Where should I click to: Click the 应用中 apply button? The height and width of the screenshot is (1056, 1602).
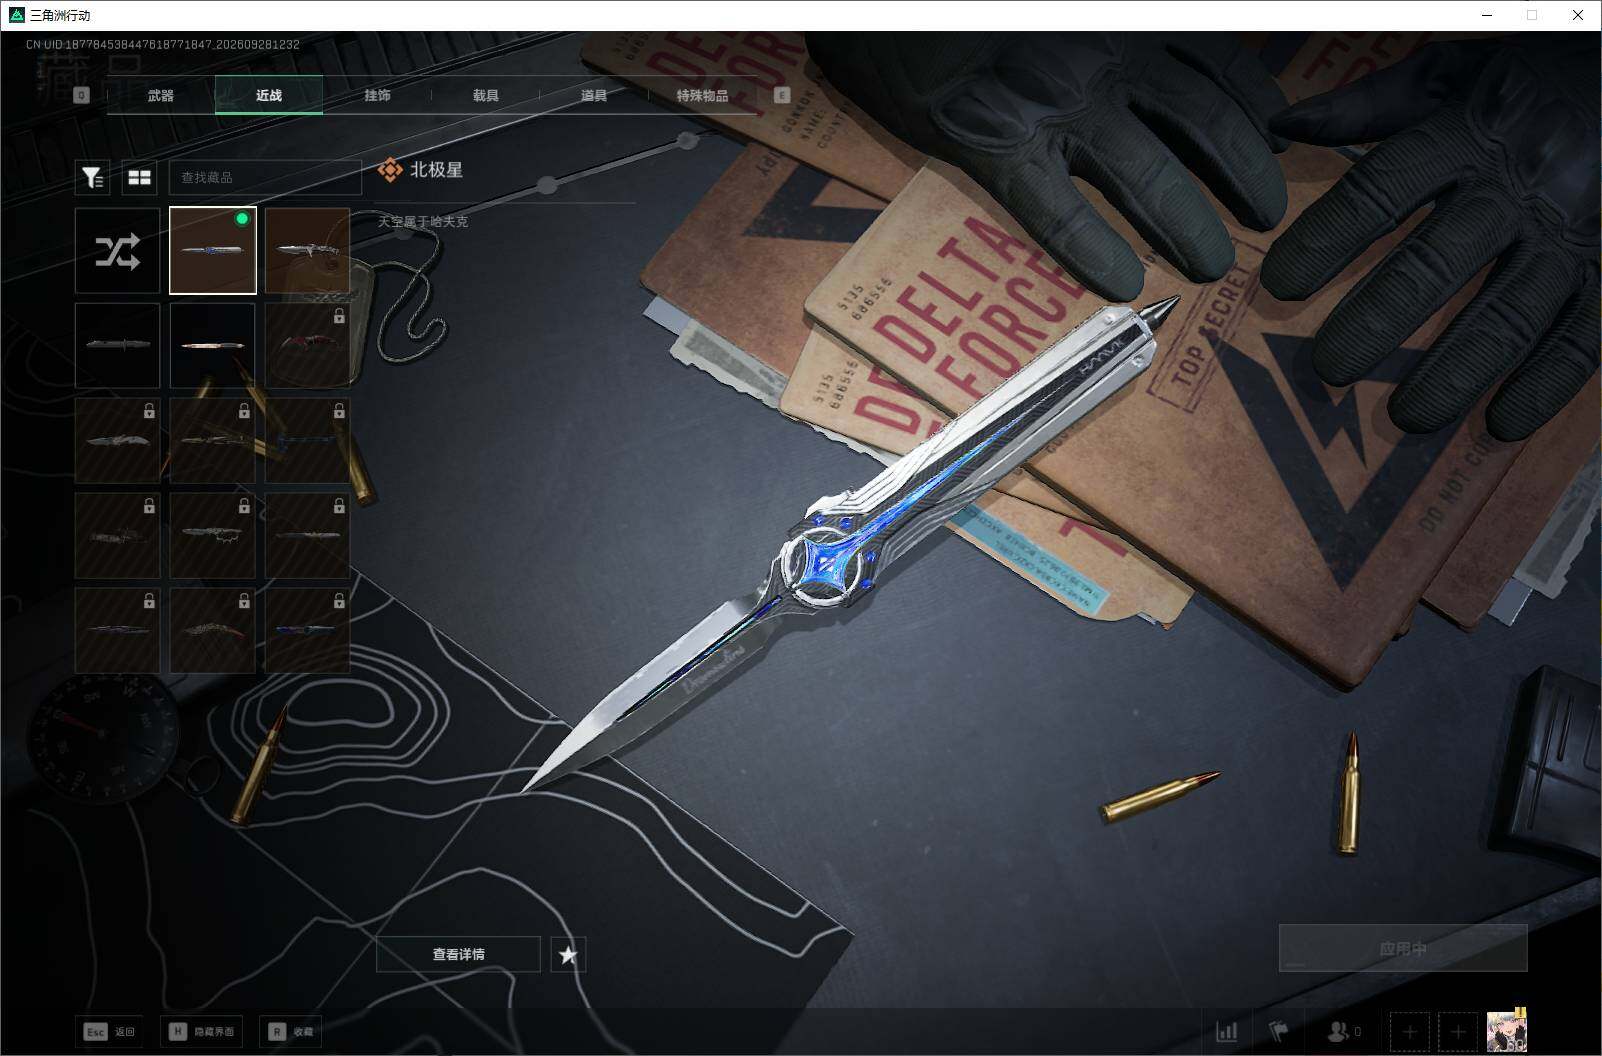[x=1403, y=948]
